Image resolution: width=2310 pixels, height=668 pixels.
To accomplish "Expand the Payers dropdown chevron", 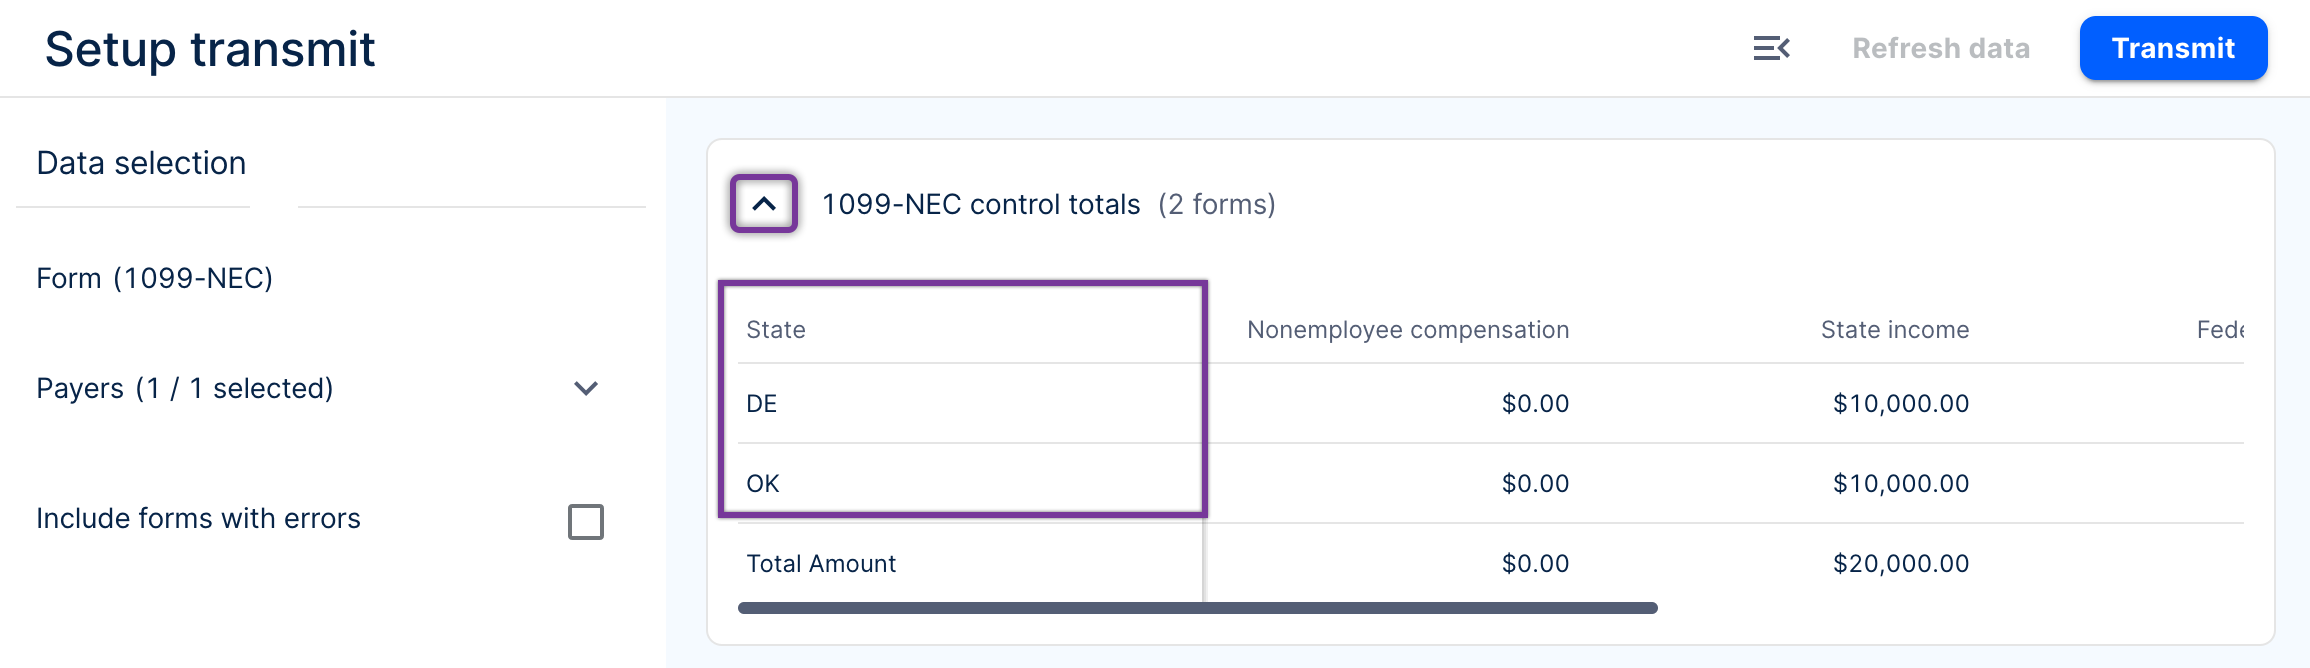I will coord(586,388).
